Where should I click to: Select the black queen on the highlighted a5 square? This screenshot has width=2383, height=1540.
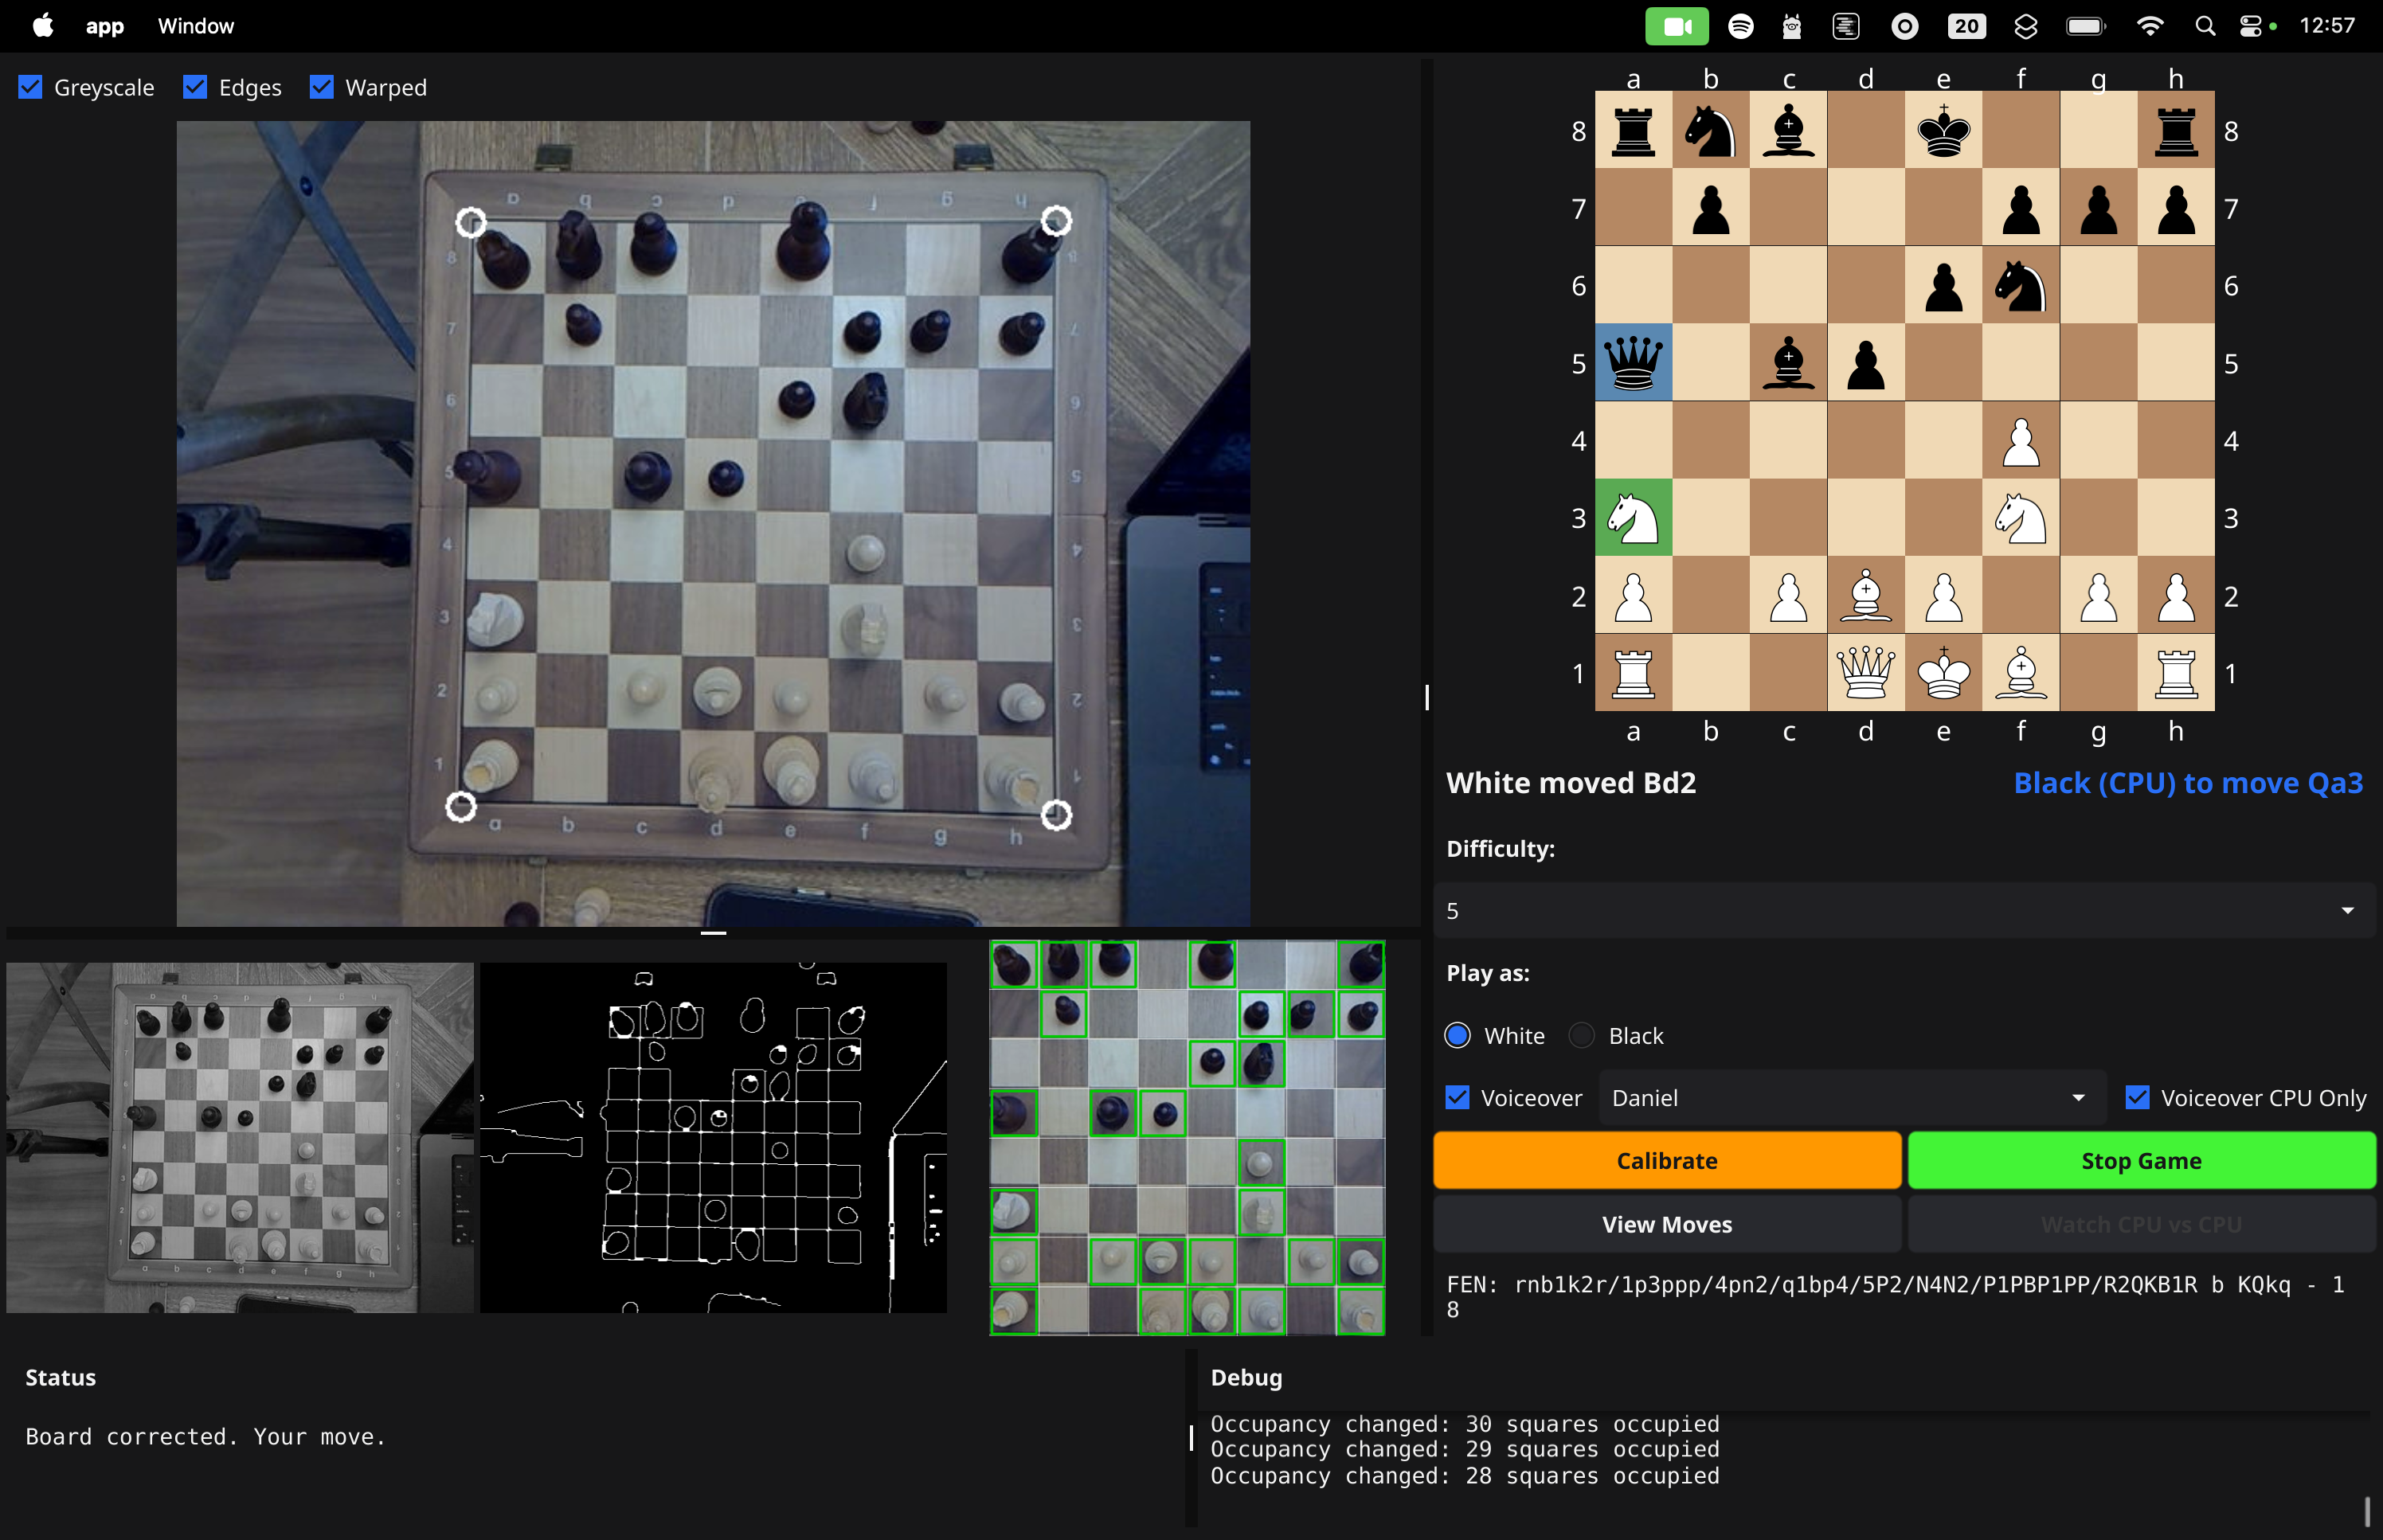point(1633,363)
